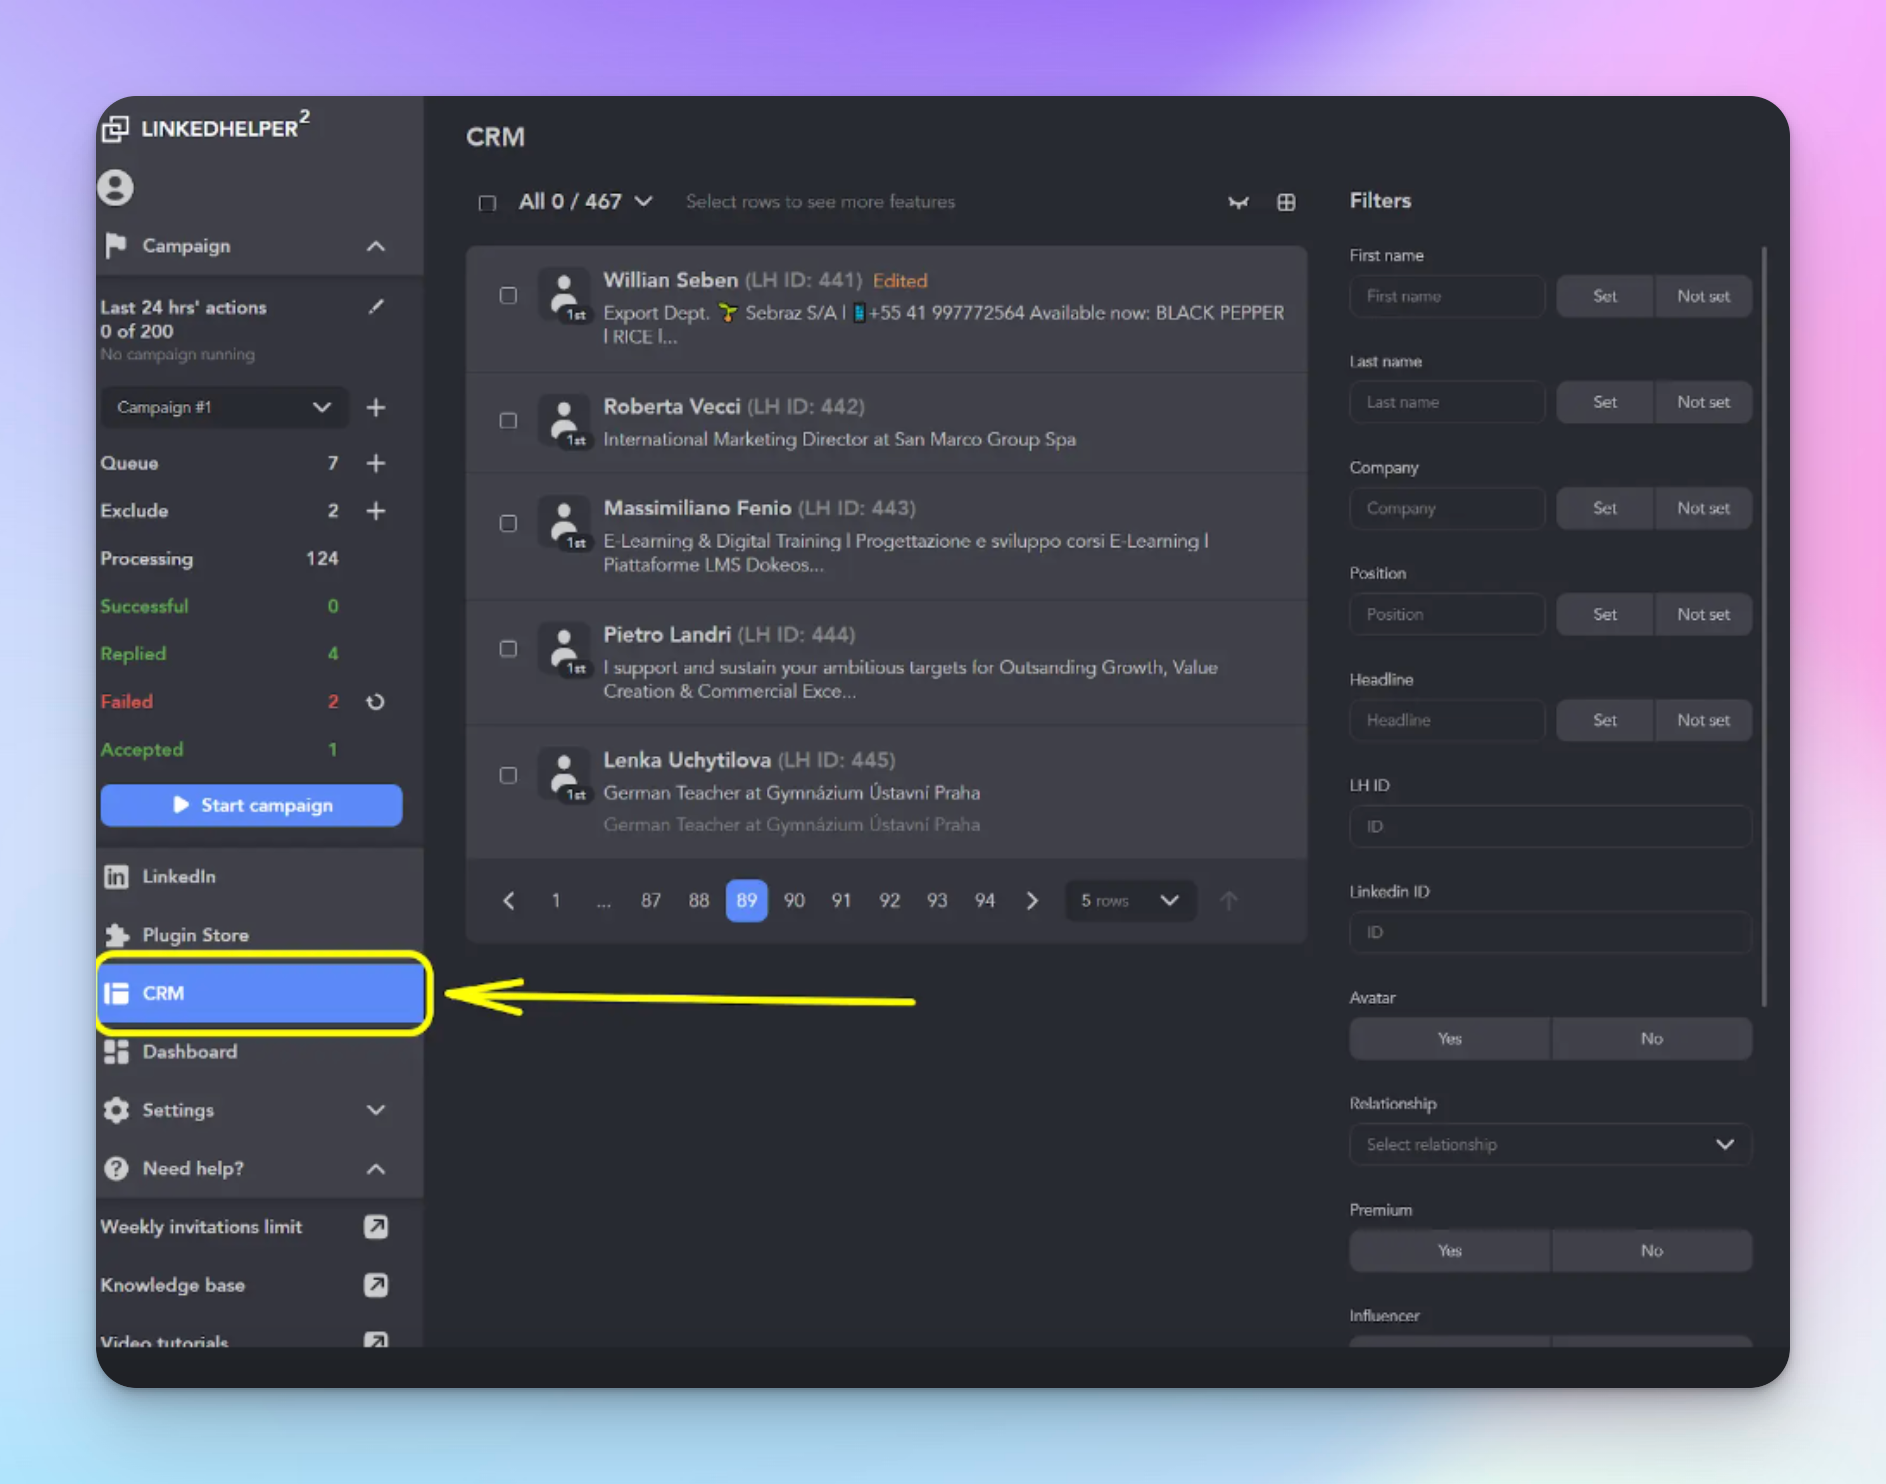This screenshot has height=1484, width=1886.
Task: Click Massimiliano Fenio's profile avatar
Action: pos(565,523)
